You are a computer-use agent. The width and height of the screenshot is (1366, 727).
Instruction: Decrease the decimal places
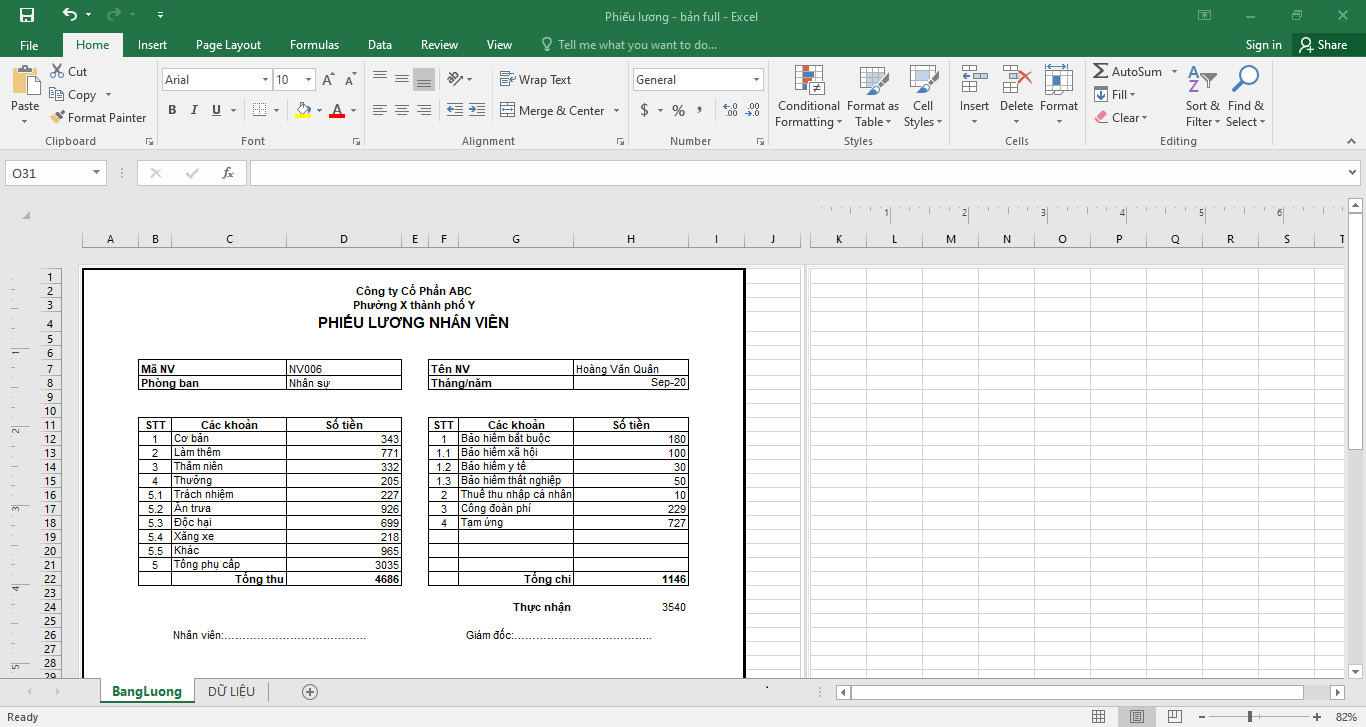click(x=752, y=110)
